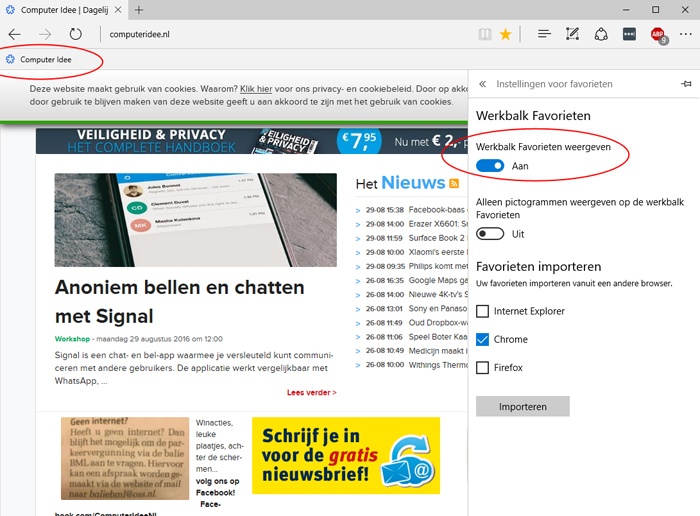Open the Adblock Plus extension icon

pos(659,35)
